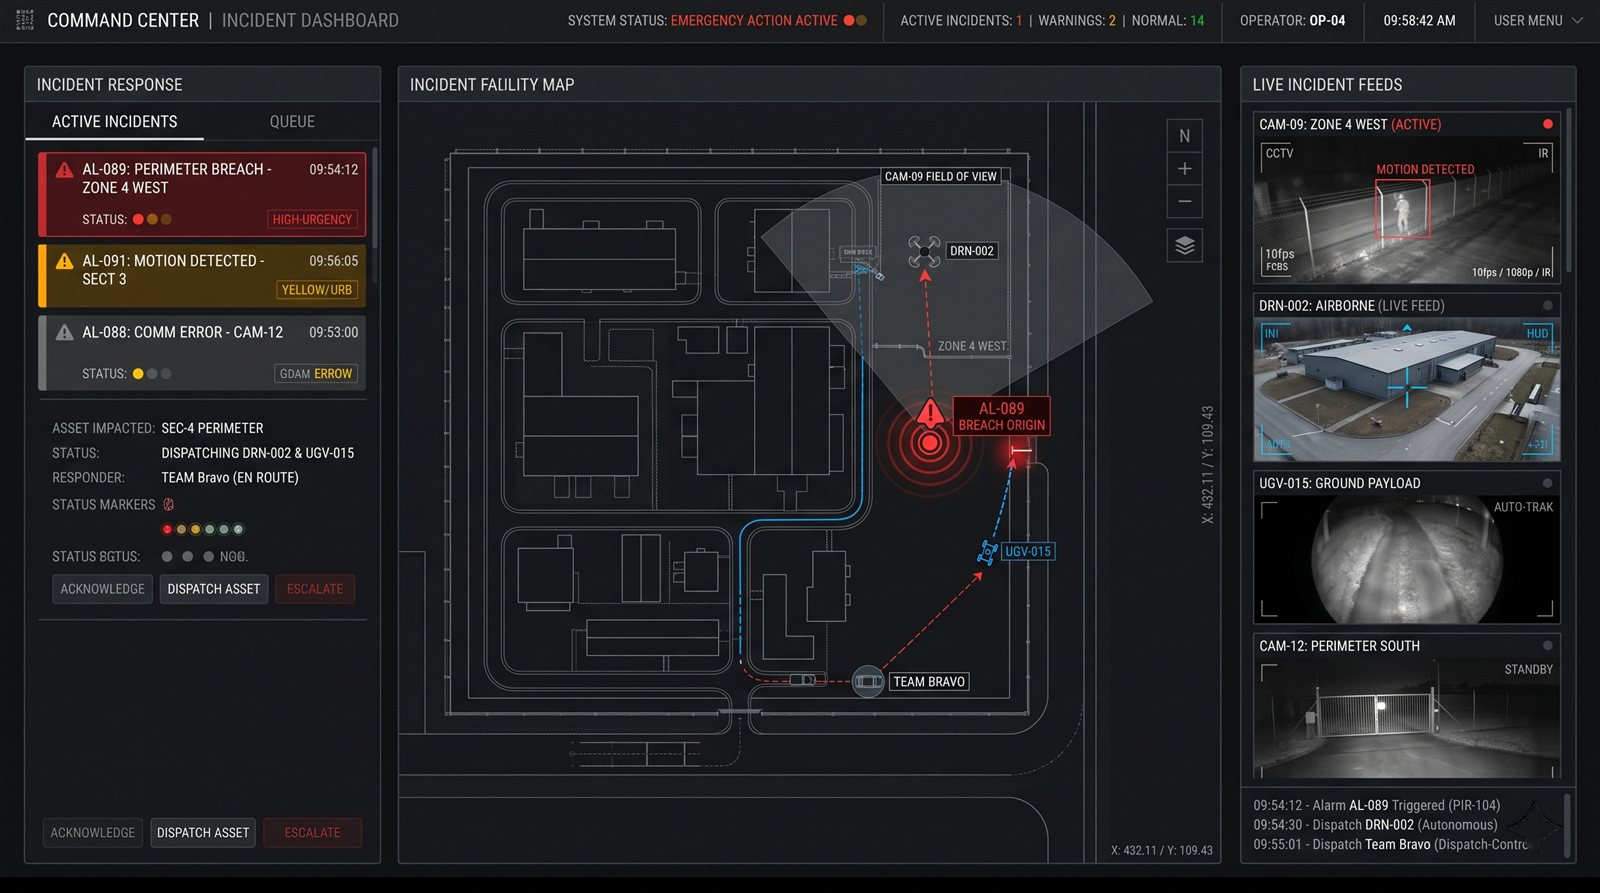Select the Team Bravo vehicle icon
The width and height of the screenshot is (1600, 893).
point(868,682)
